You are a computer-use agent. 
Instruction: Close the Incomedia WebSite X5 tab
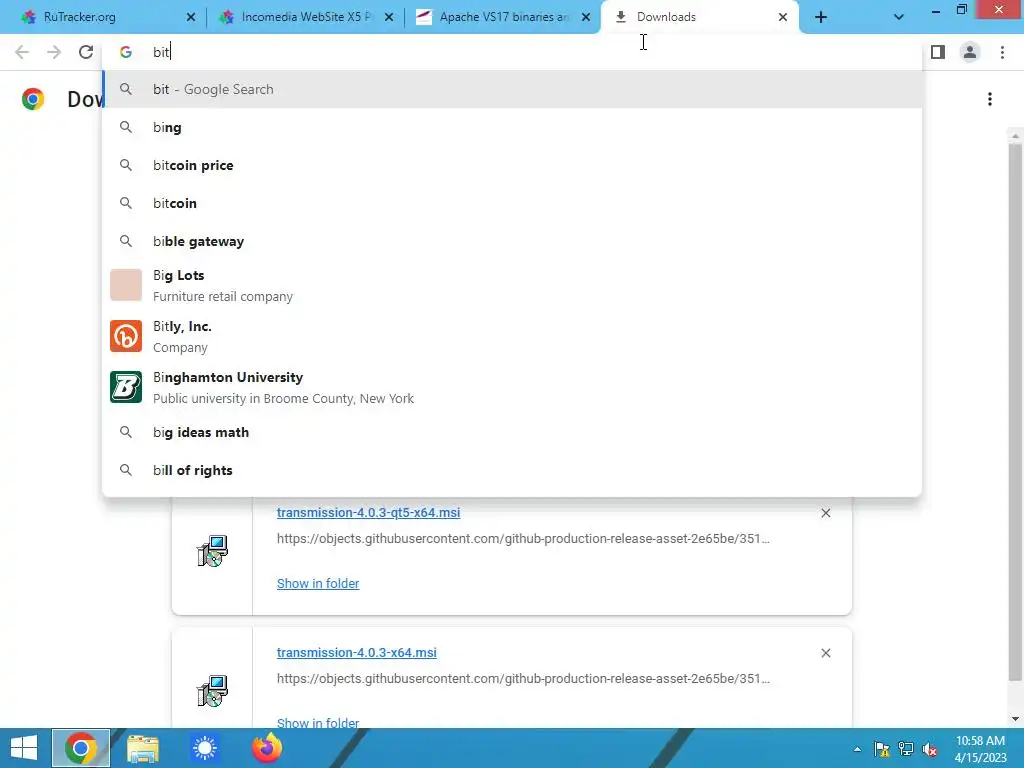point(389,17)
